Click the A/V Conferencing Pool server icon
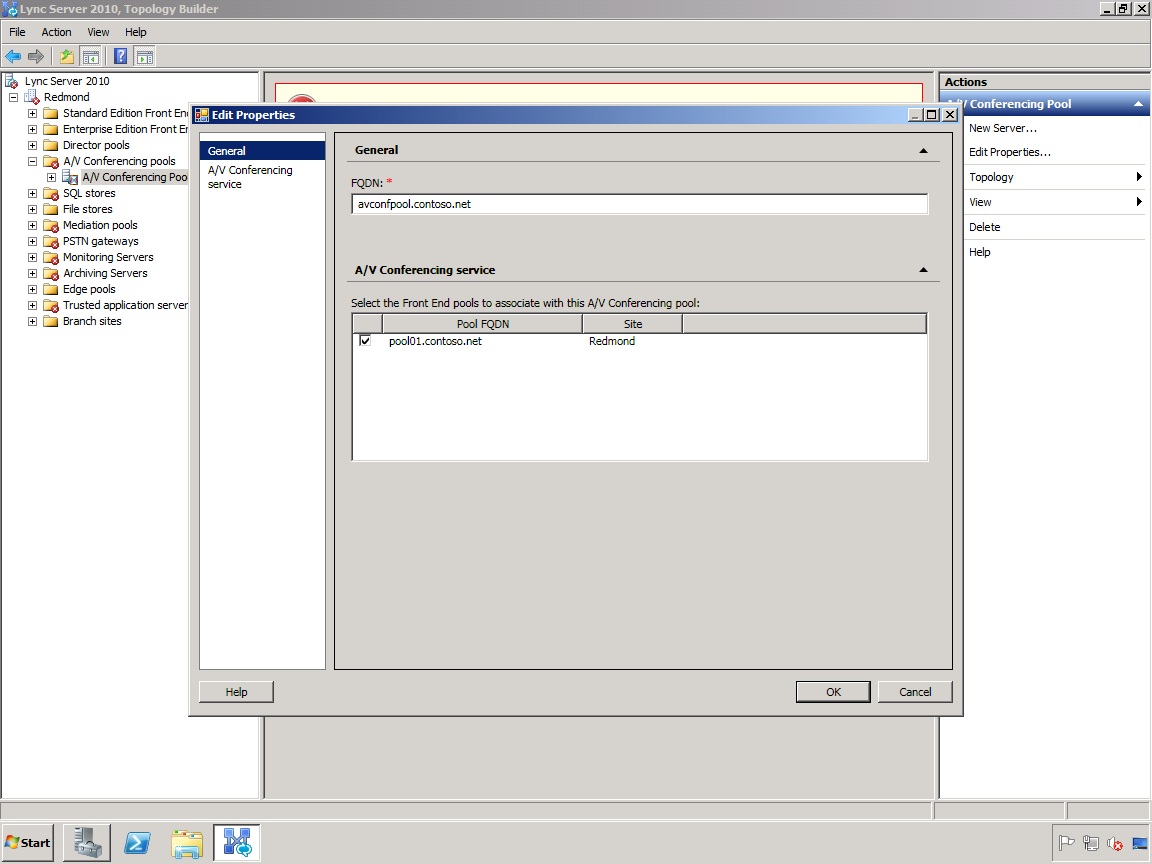Viewport: 1152px width, 864px height. pyautogui.click(x=70, y=177)
